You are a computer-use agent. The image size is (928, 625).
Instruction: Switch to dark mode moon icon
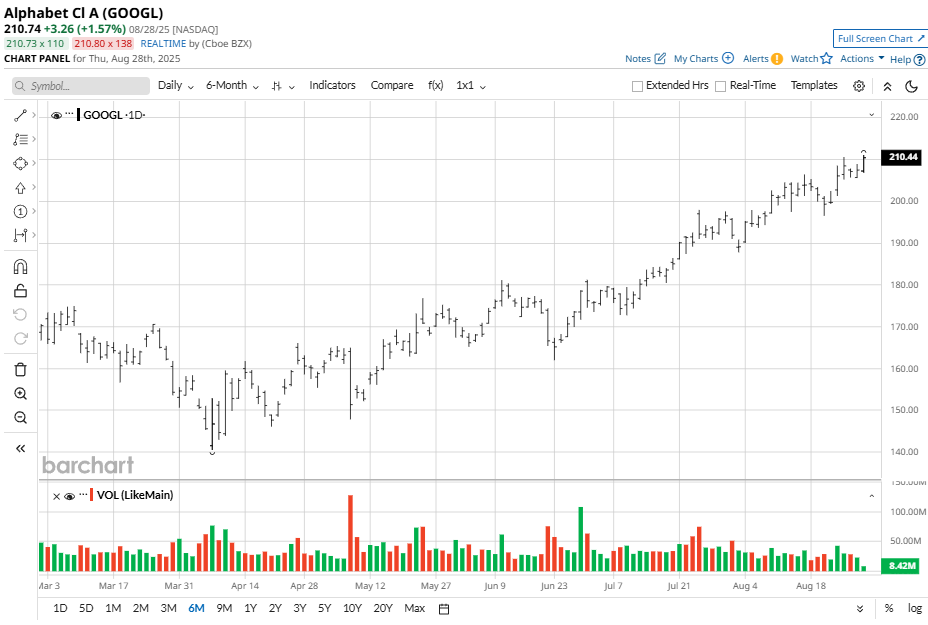[x=911, y=86]
